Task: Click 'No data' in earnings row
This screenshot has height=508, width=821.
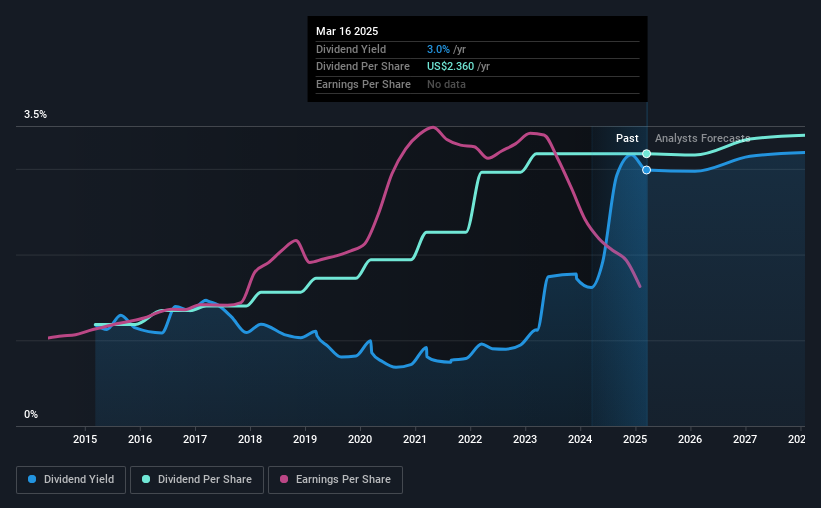Action: tap(446, 84)
